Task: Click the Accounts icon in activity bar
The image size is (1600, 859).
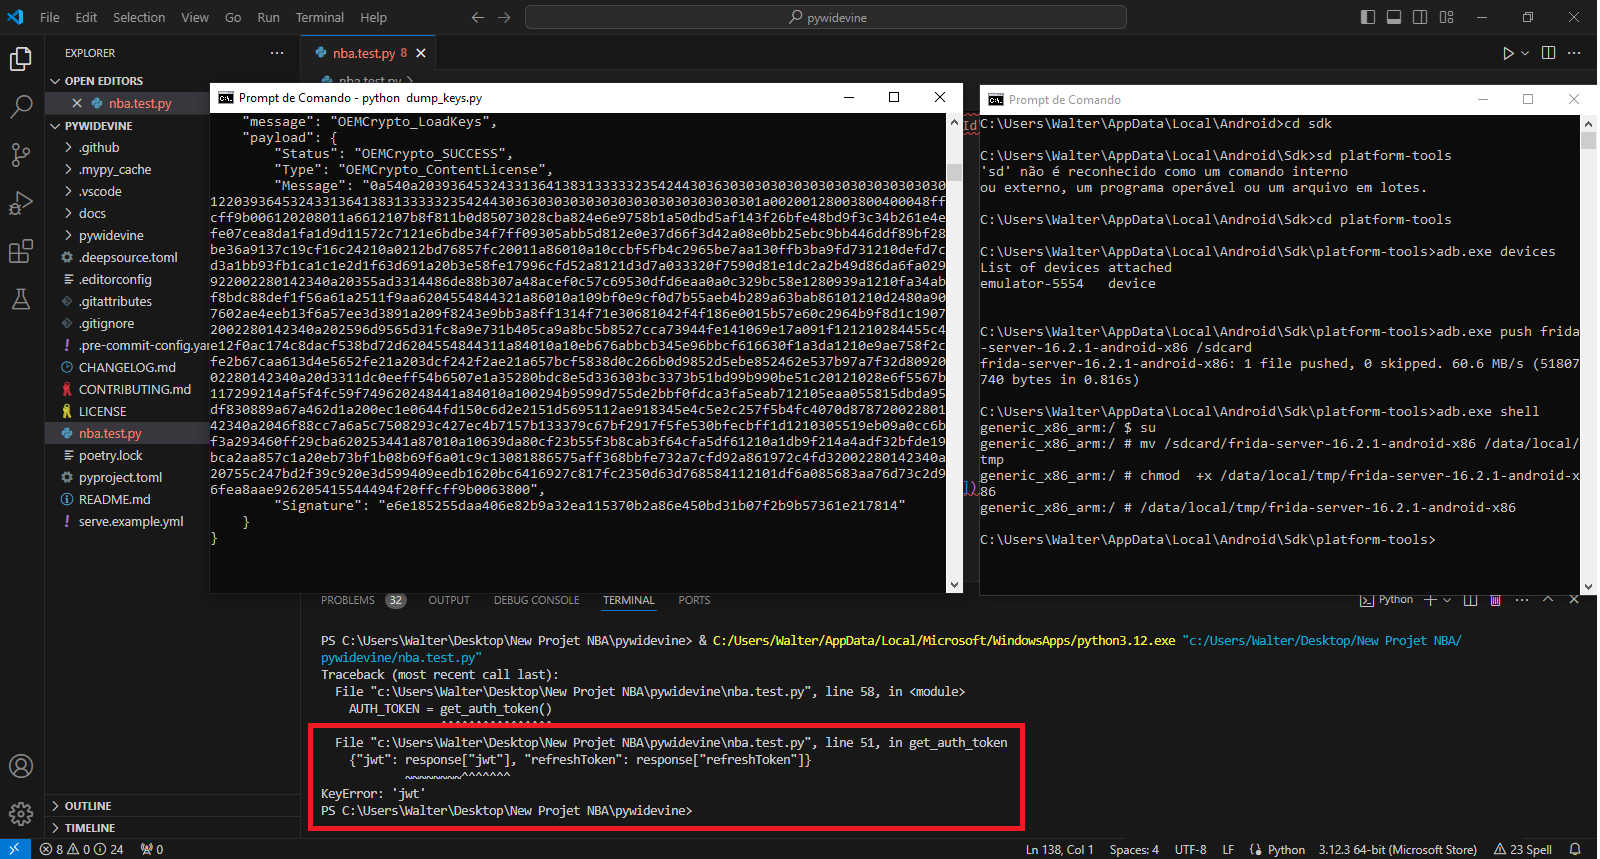Action: tap(21, 766)
